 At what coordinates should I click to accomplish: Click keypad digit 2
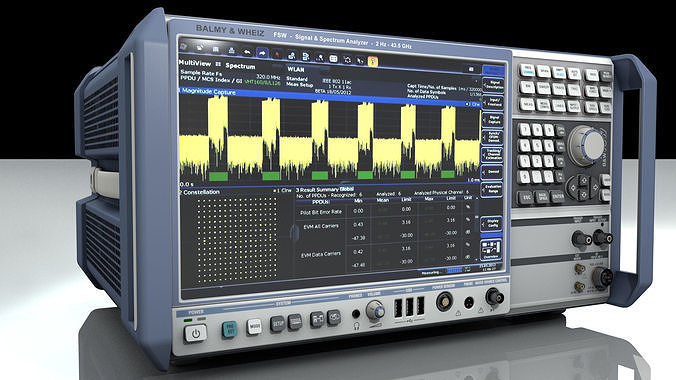tap(537, 161)
